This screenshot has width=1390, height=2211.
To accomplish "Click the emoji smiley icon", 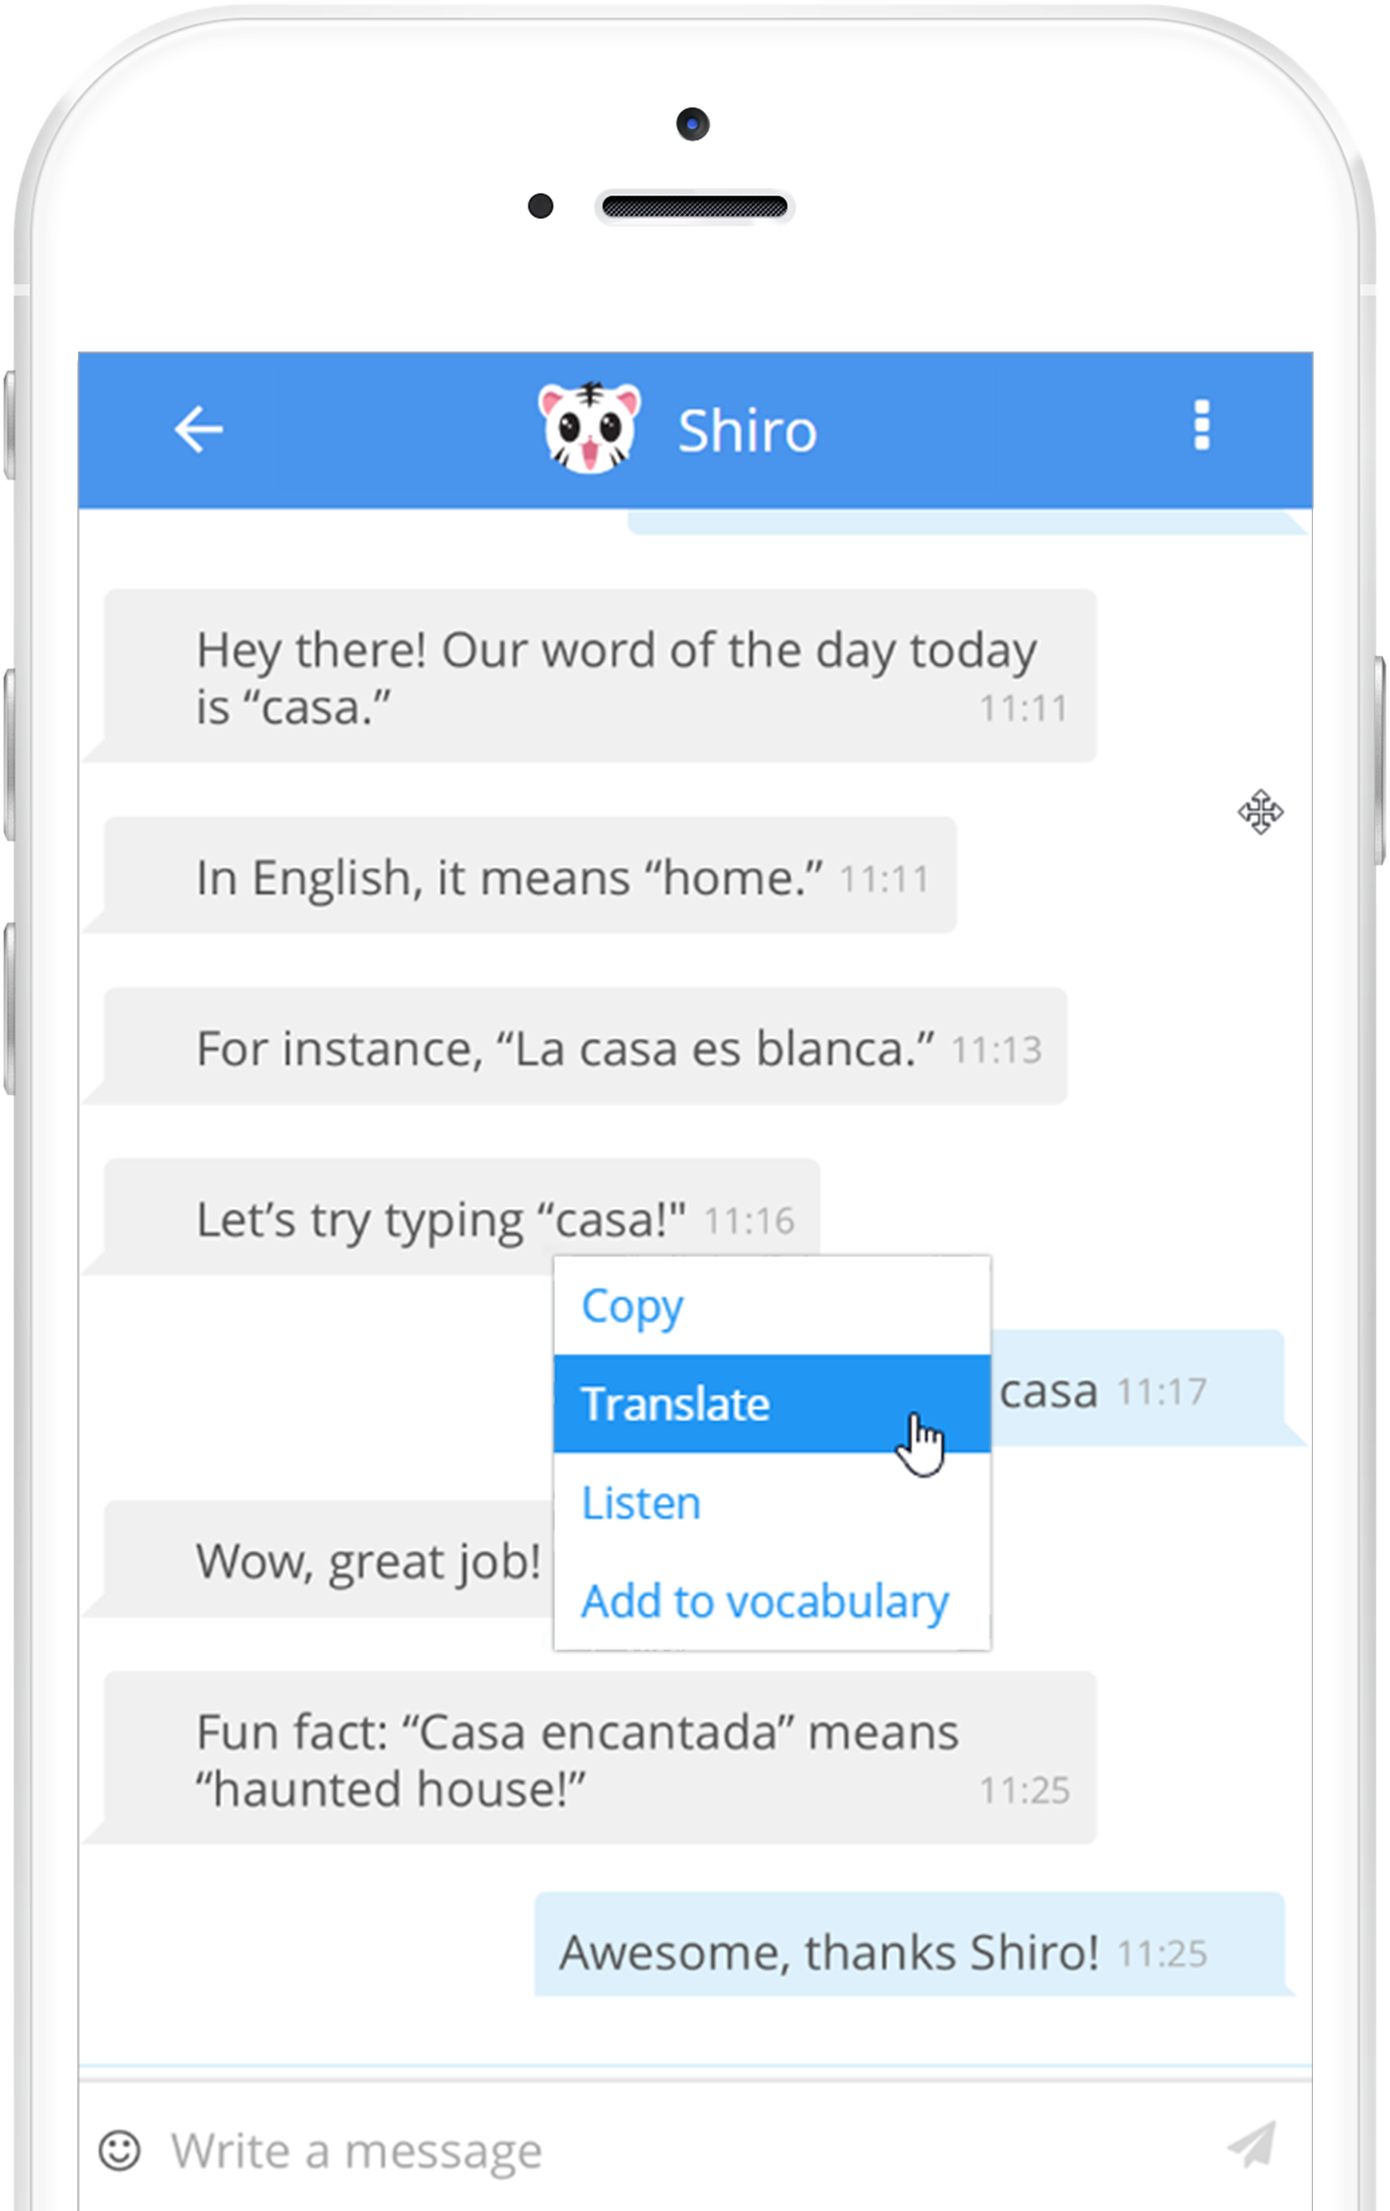I will click(x=119, y=2148).
